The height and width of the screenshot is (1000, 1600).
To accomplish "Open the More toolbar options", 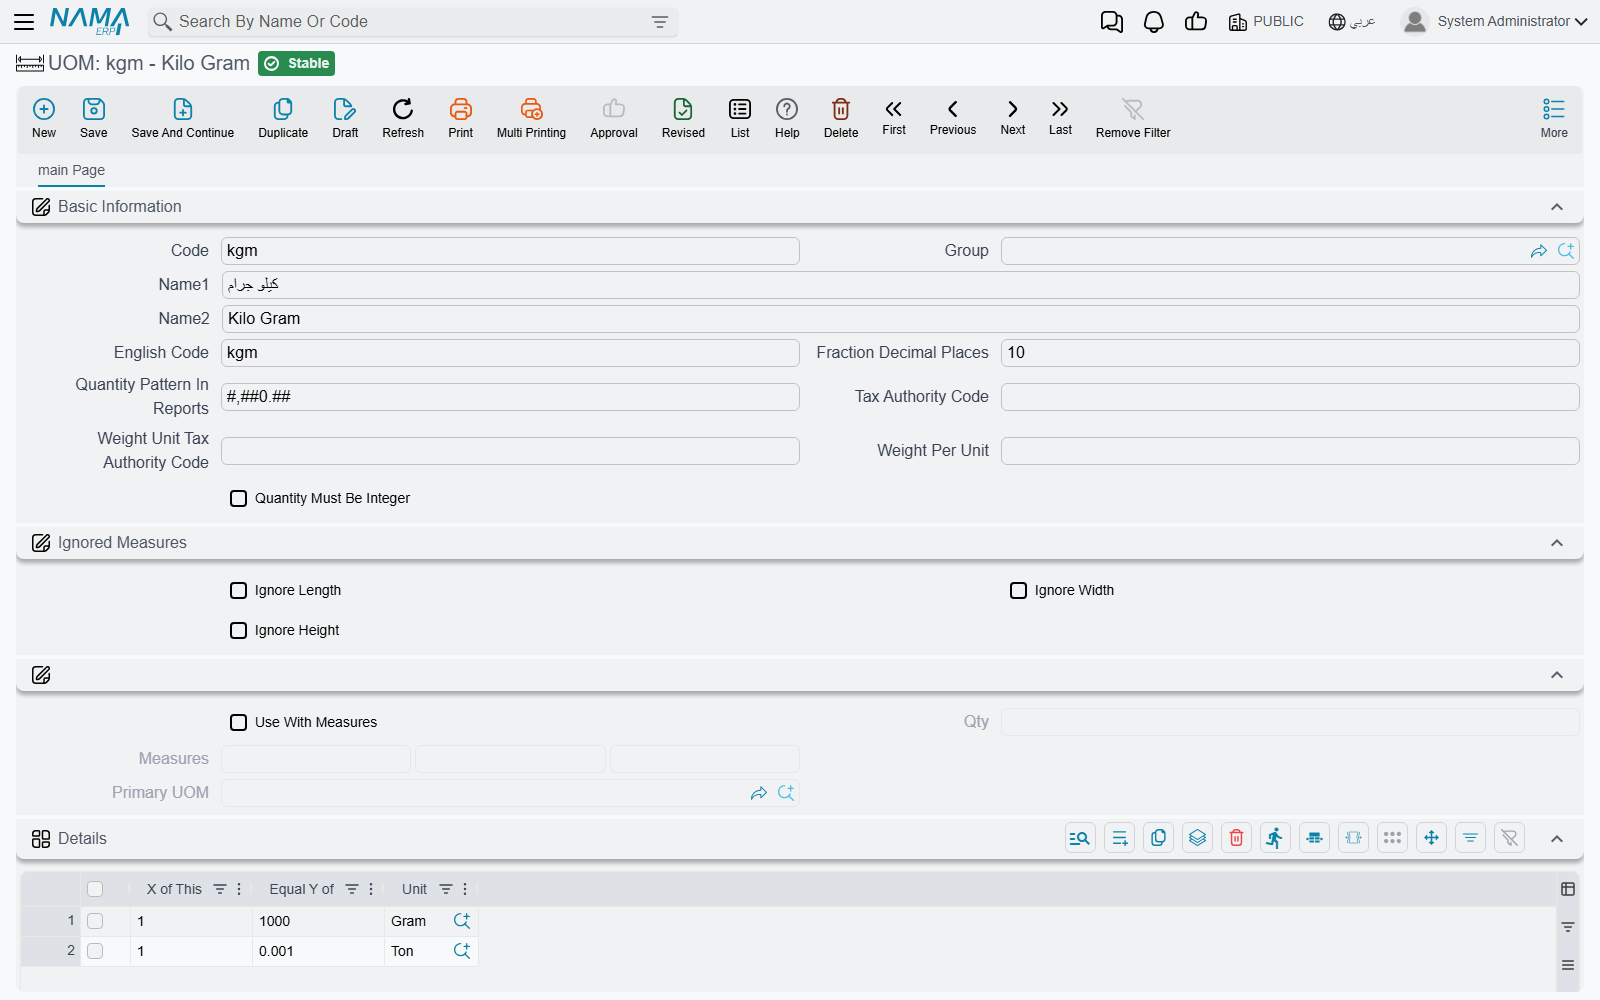I will point(1554,117).
